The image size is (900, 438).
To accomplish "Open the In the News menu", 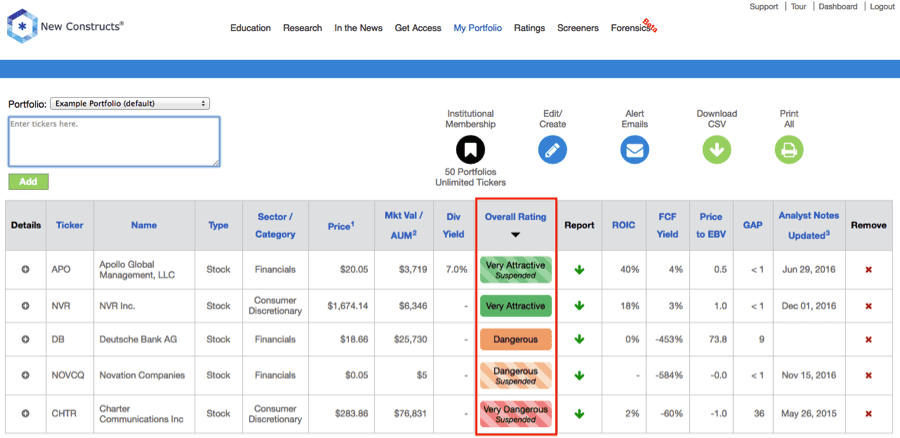I will click(358, 28).
